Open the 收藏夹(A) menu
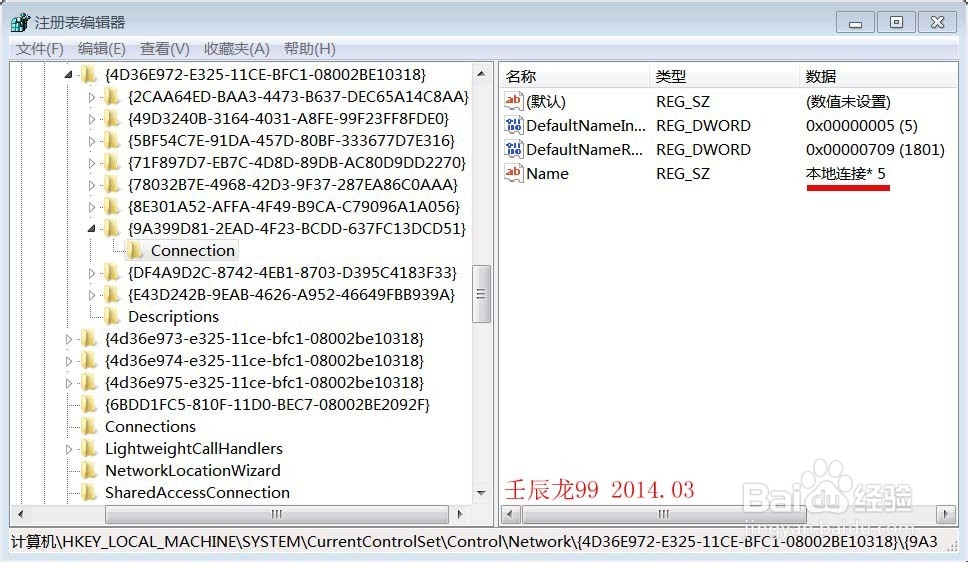This screenshot has height=562, width=968. point(236,49)
